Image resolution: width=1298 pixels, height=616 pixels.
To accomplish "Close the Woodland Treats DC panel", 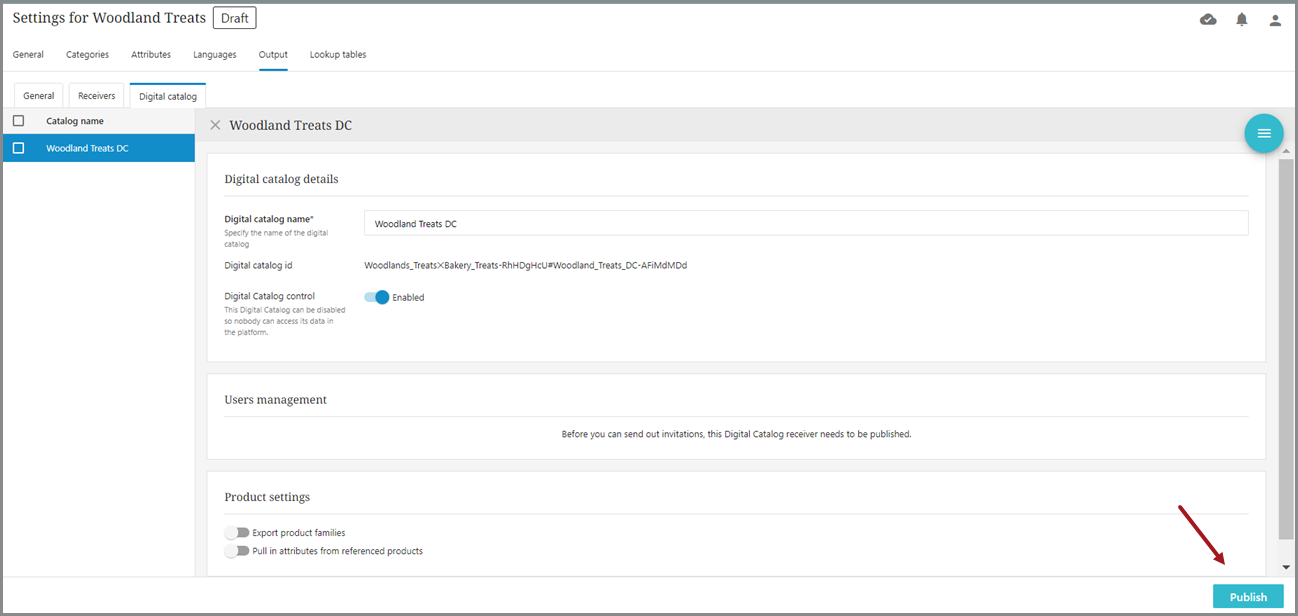I will pos(215,125).
